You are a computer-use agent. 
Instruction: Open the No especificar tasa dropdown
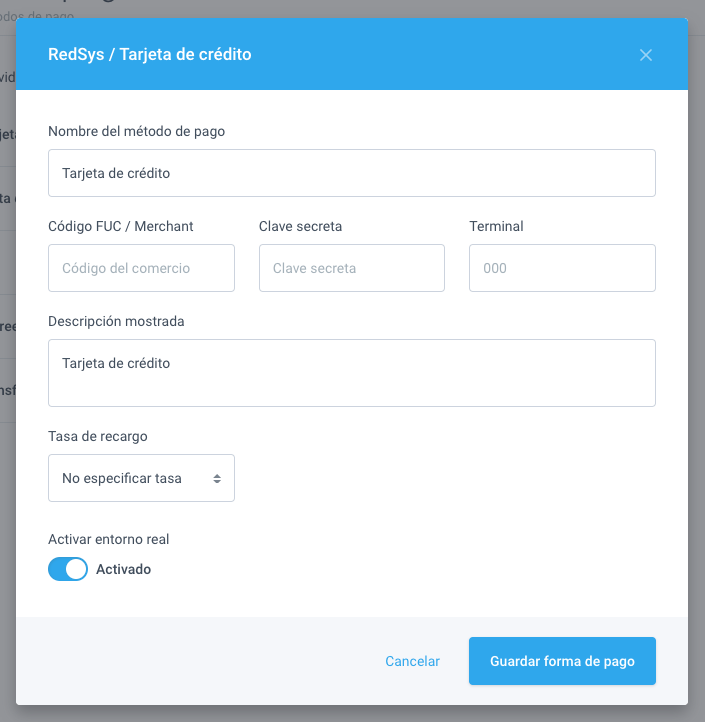(x=141, y=478)
